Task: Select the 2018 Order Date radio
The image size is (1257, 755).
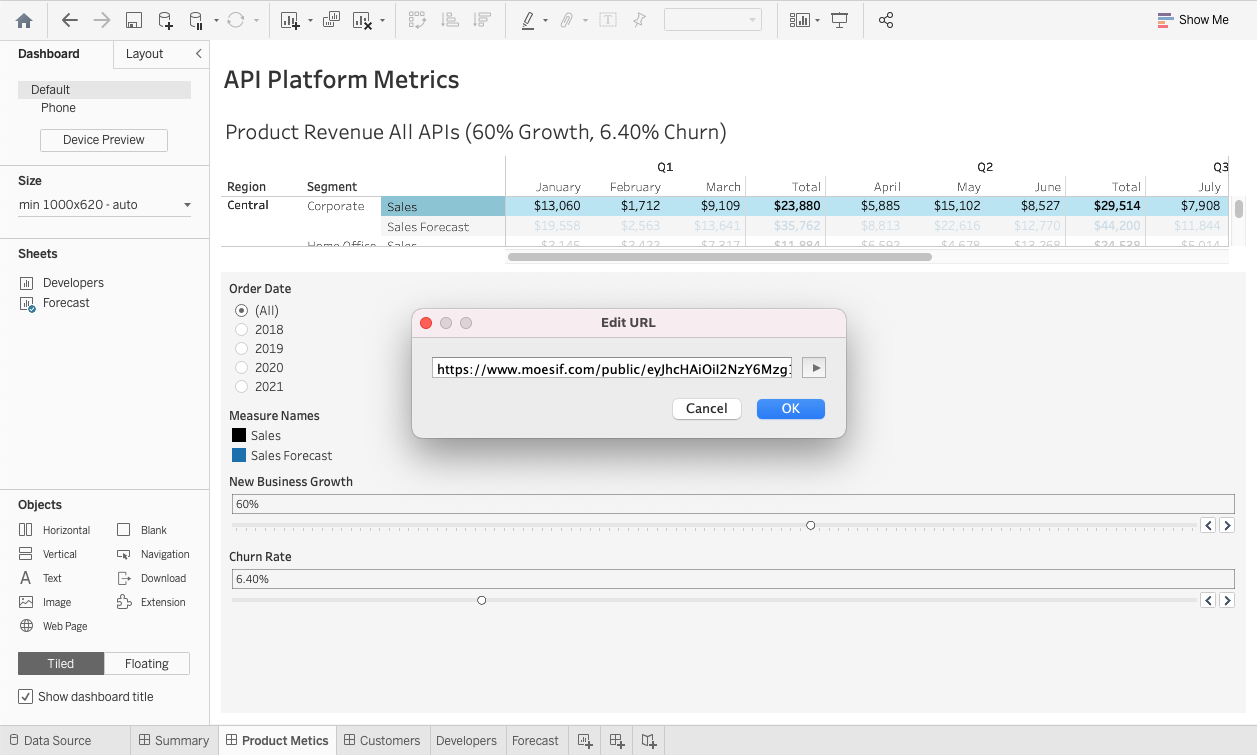Action: [241, 330]
